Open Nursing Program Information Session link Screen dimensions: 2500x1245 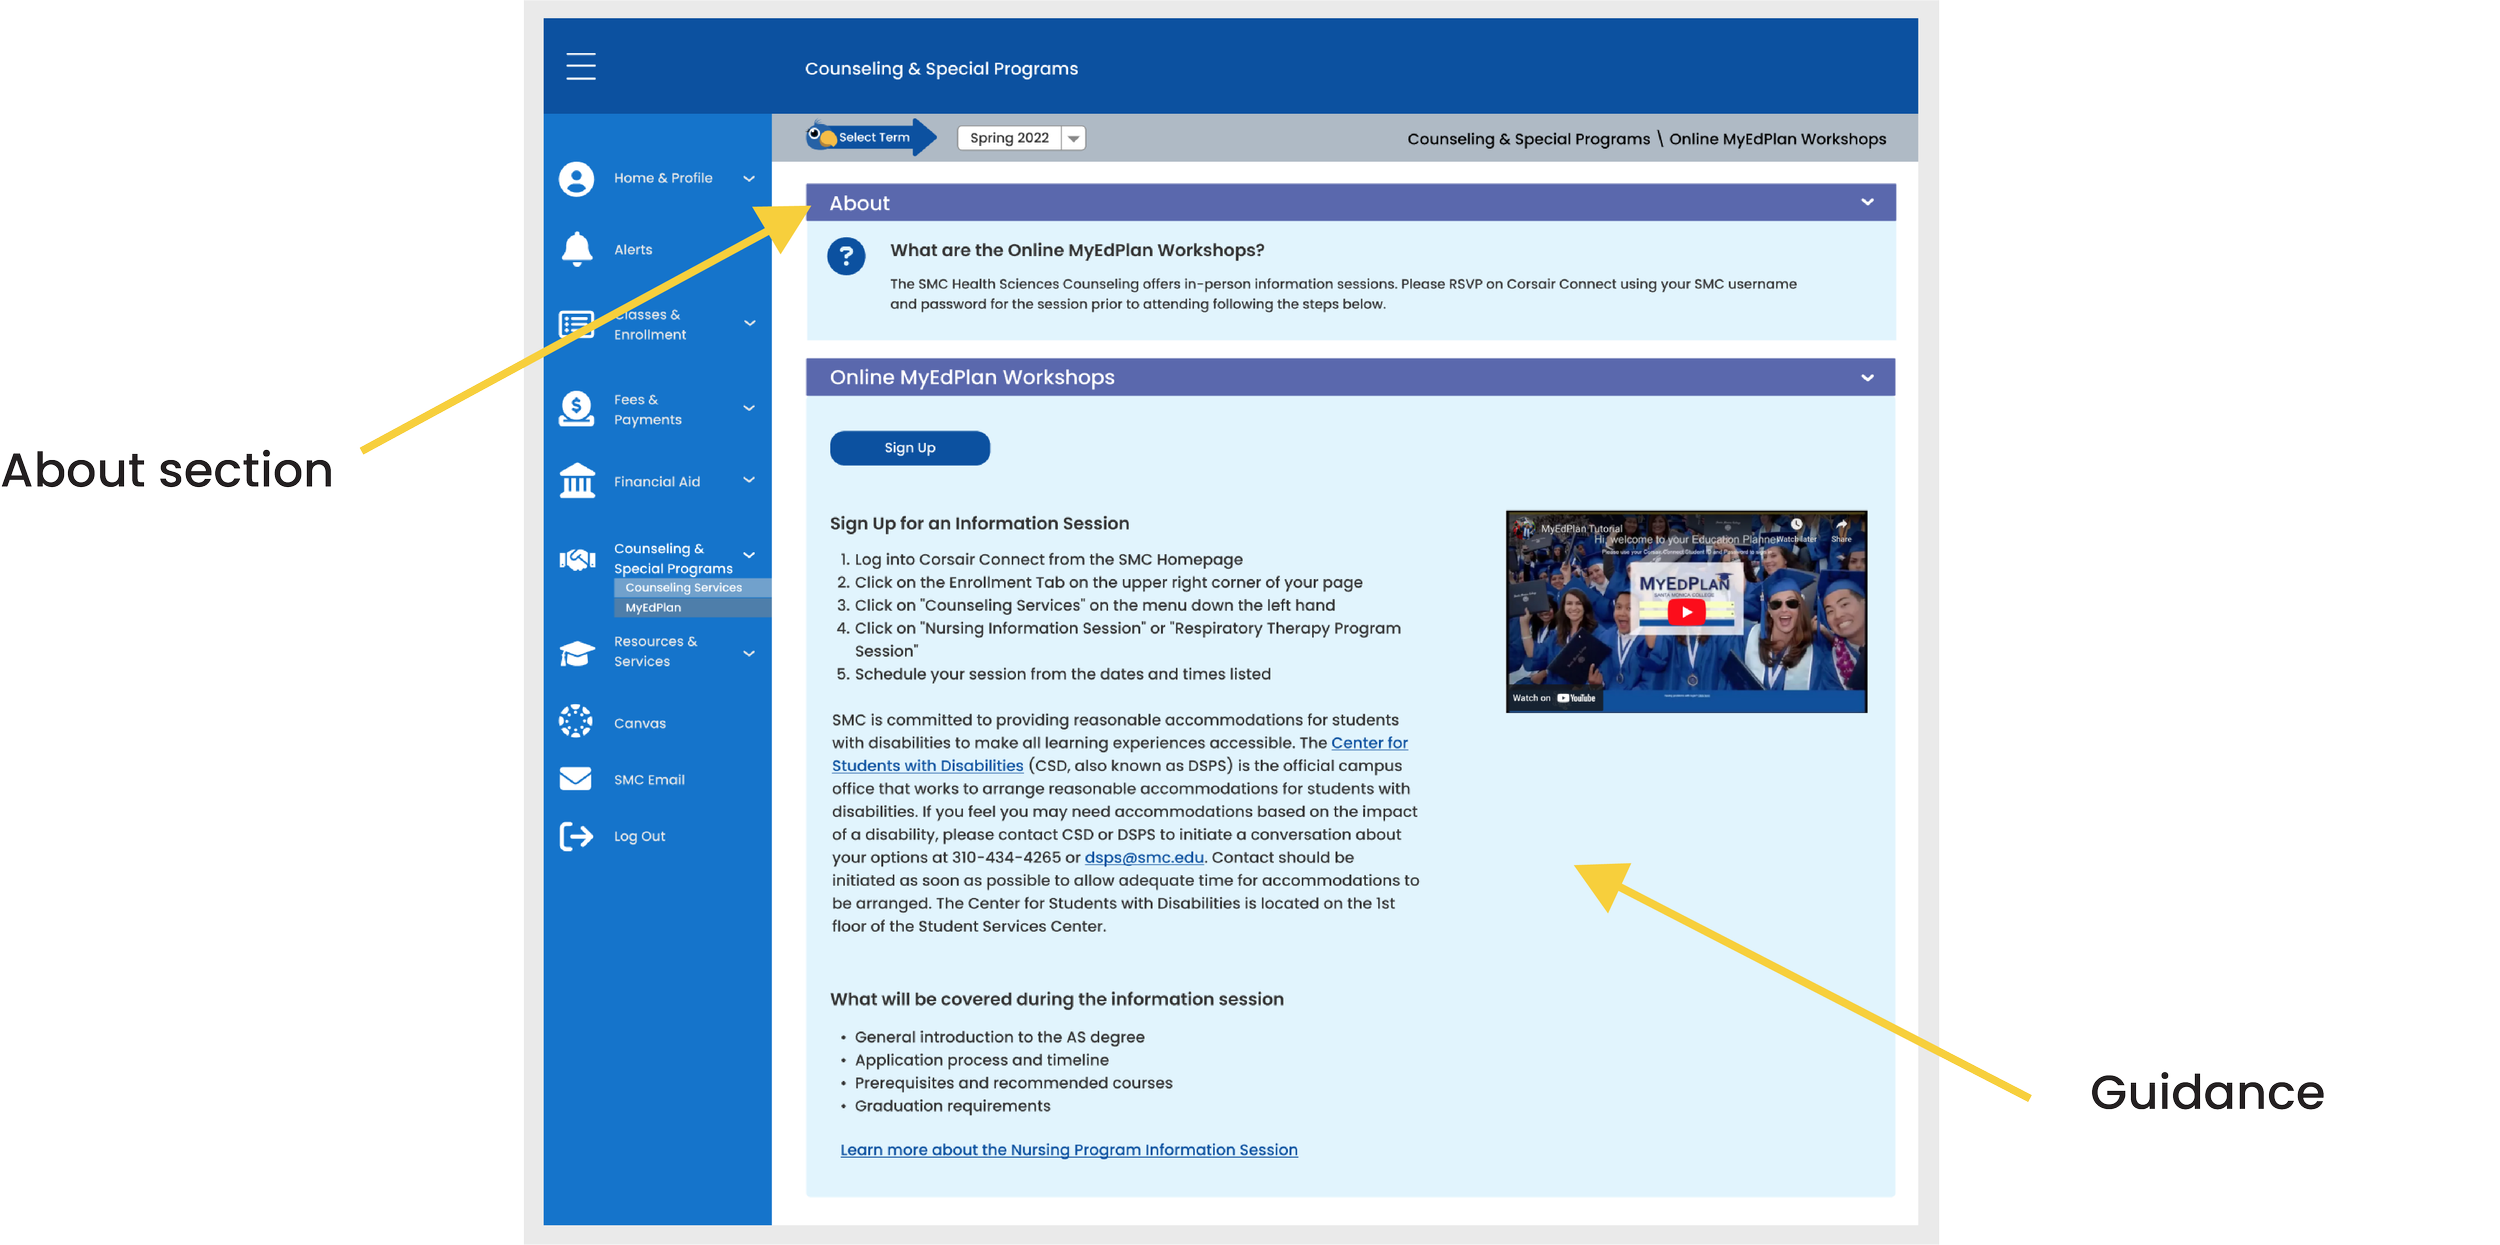[1068, 1150]
